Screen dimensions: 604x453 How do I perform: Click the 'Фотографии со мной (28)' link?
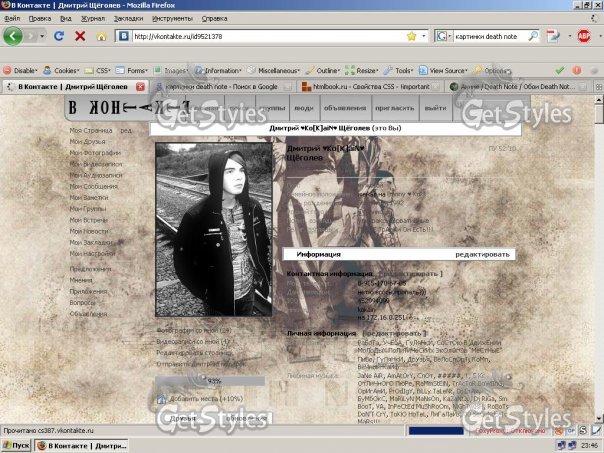click(194, 331)
